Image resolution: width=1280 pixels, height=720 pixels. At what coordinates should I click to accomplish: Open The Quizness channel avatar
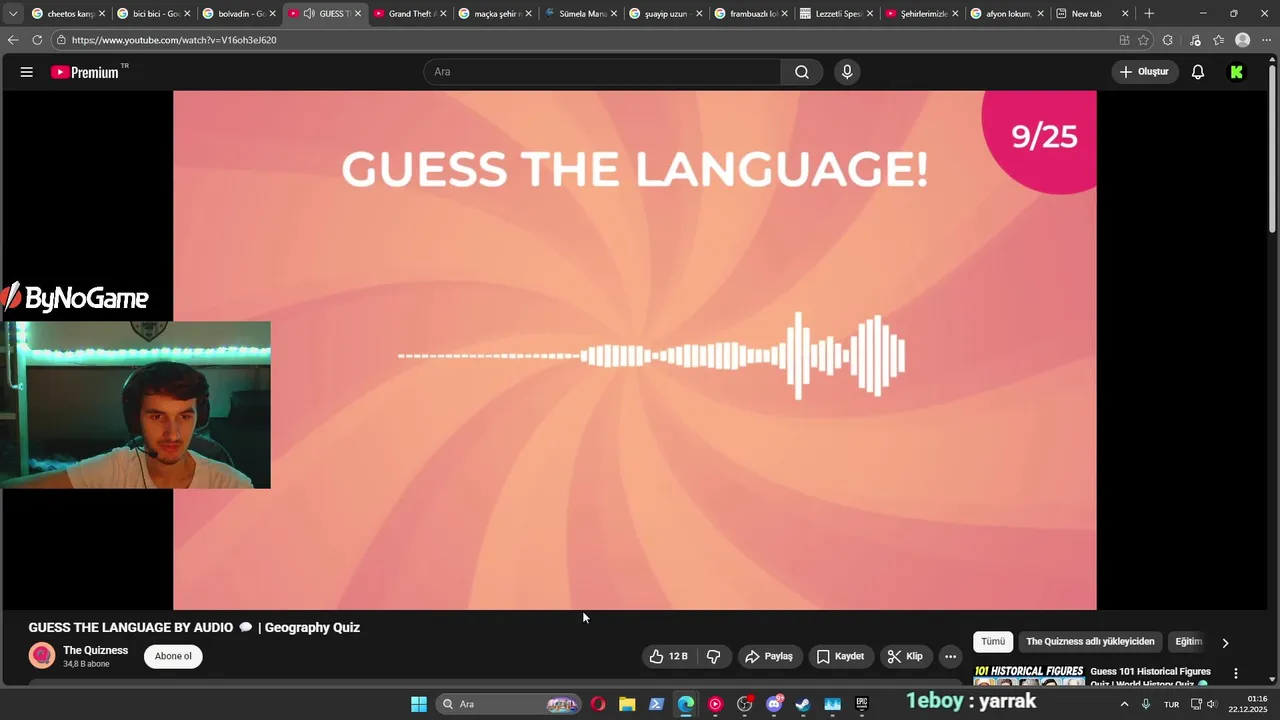(x=42, y=656)
